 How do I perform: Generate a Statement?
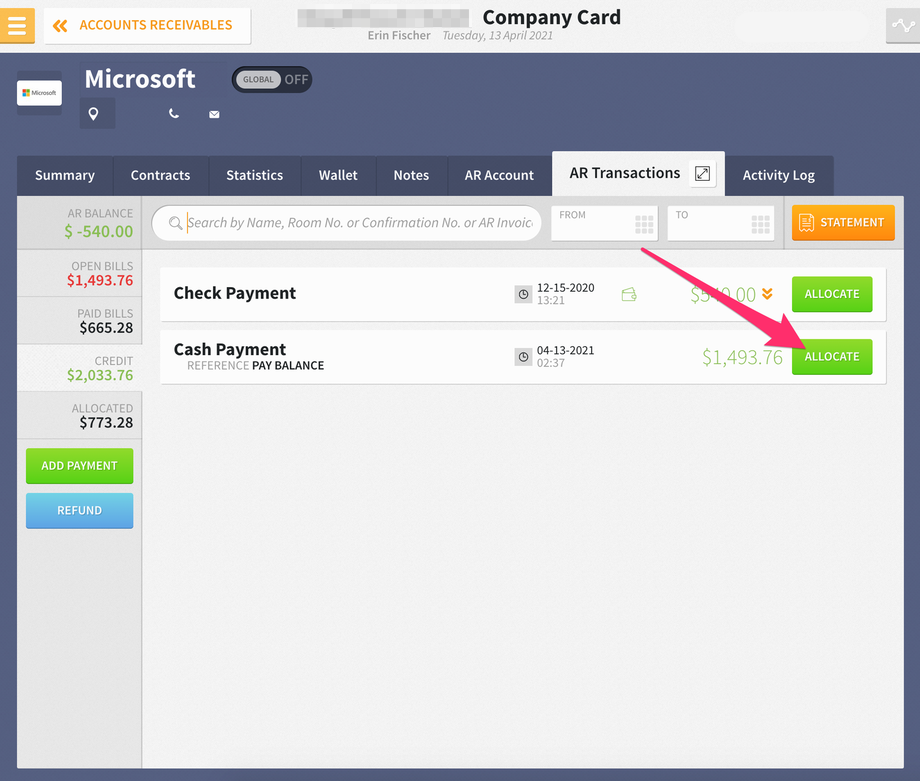point(843,222)
